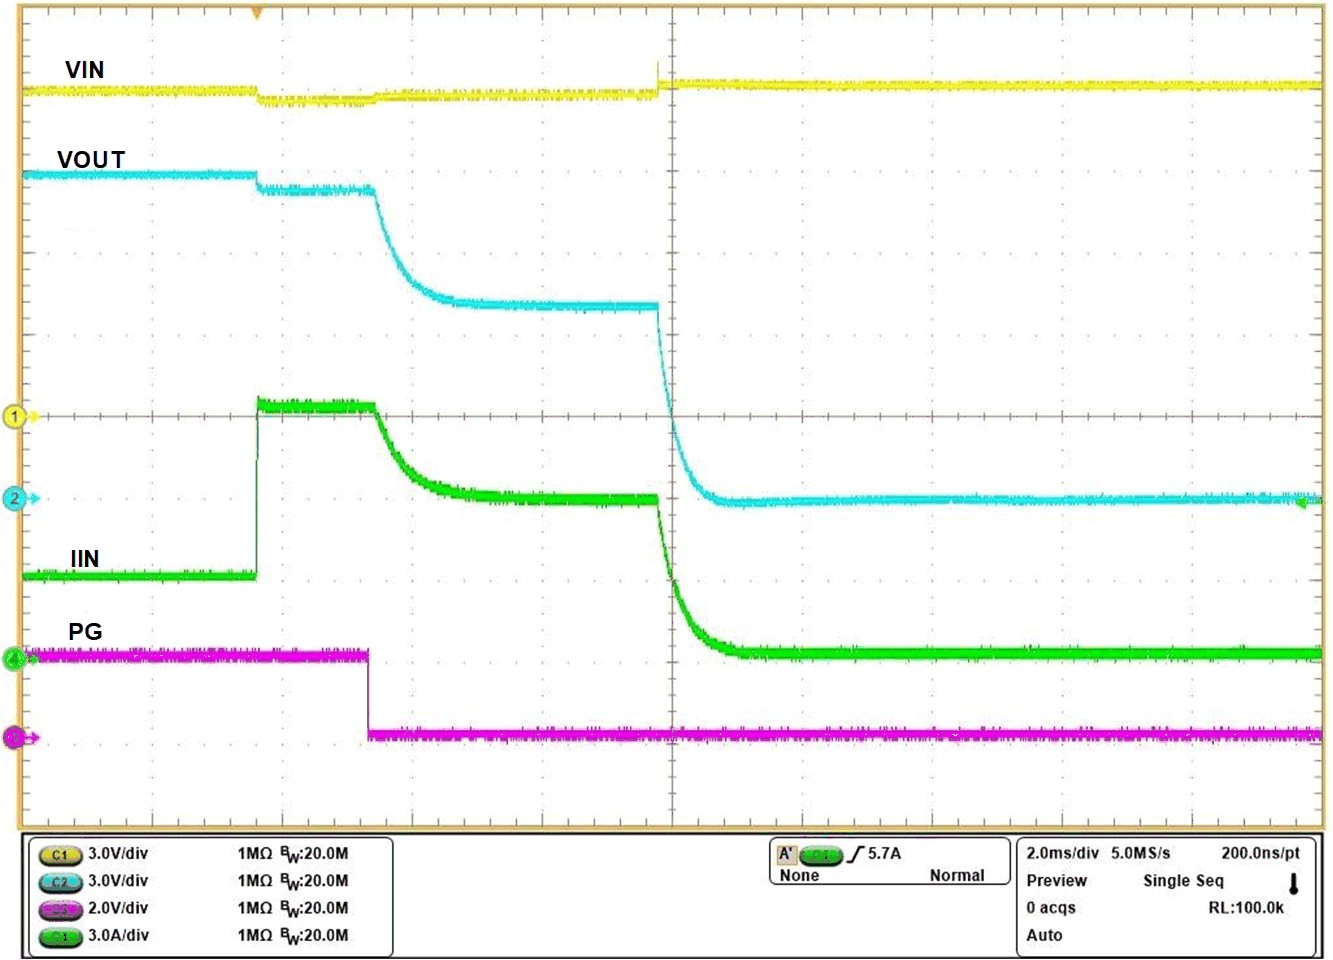1333x960 pixels.
Task: Click the rising edge trigger slope symbol
Action: click(x=855, y=854)
